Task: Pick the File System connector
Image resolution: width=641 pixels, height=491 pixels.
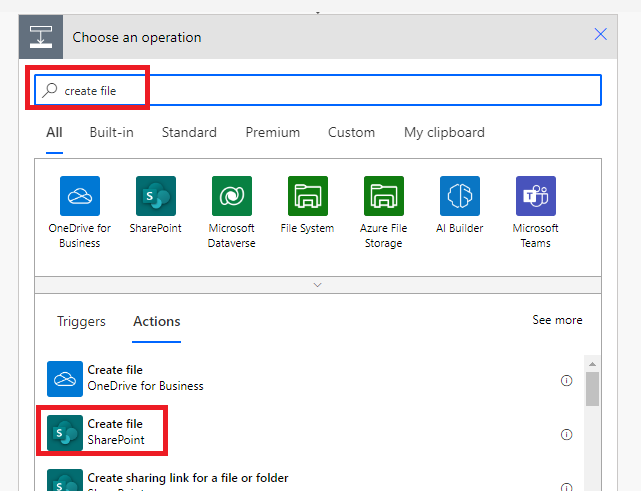Action: 307,196
